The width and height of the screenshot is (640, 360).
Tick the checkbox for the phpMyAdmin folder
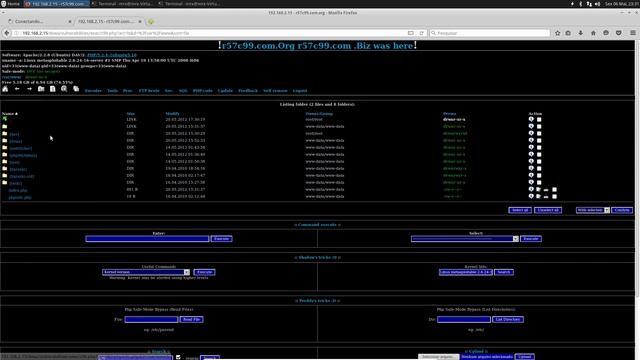pos(539,154)
